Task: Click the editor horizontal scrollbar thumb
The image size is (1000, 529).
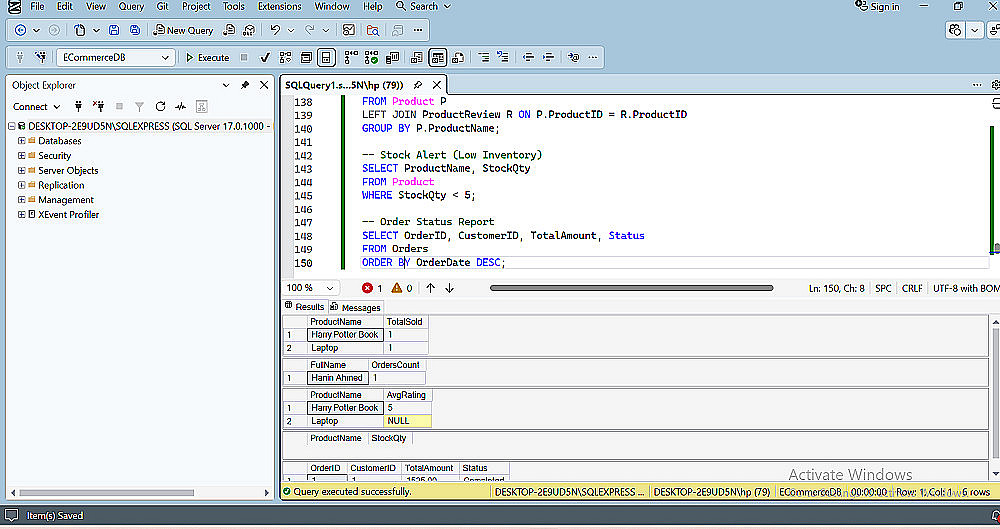Action: [x=631, y=288]
